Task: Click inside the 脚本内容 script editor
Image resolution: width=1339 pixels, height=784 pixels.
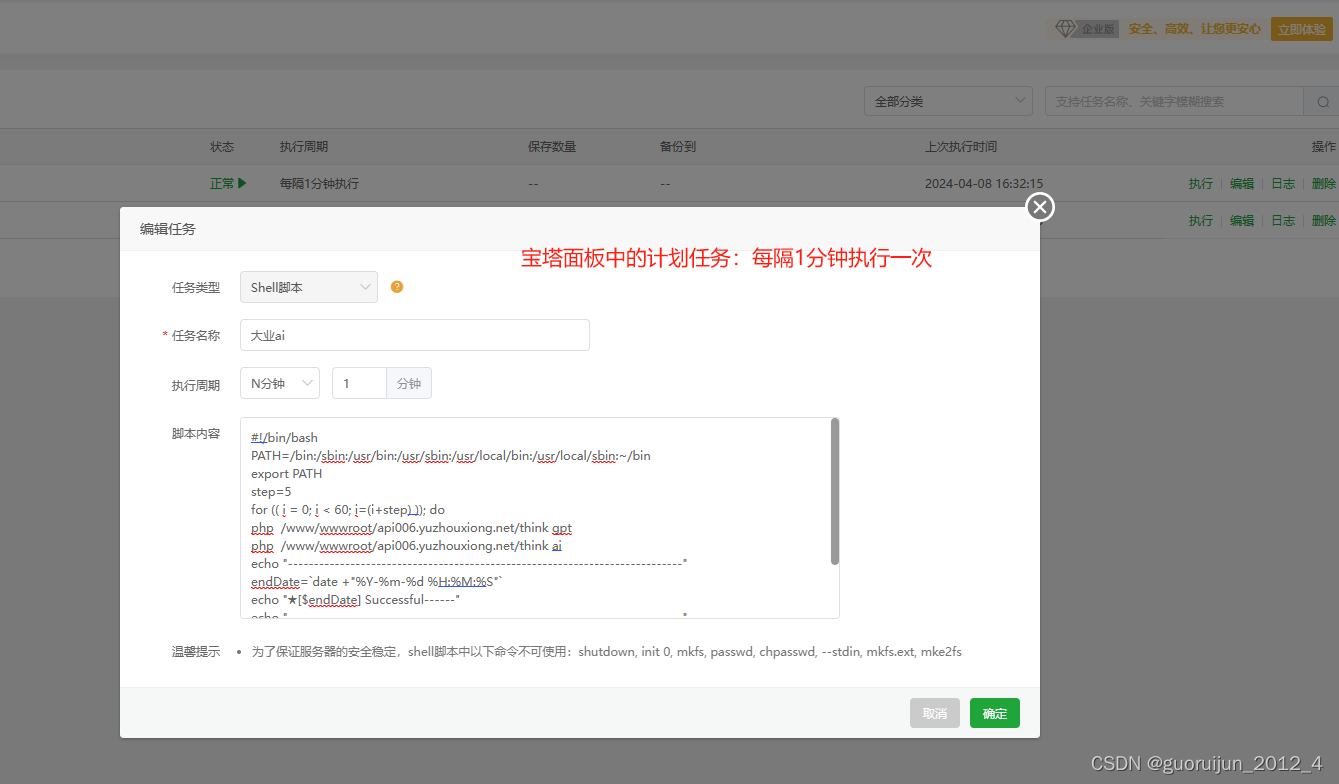Action: [x=535, y=518]
